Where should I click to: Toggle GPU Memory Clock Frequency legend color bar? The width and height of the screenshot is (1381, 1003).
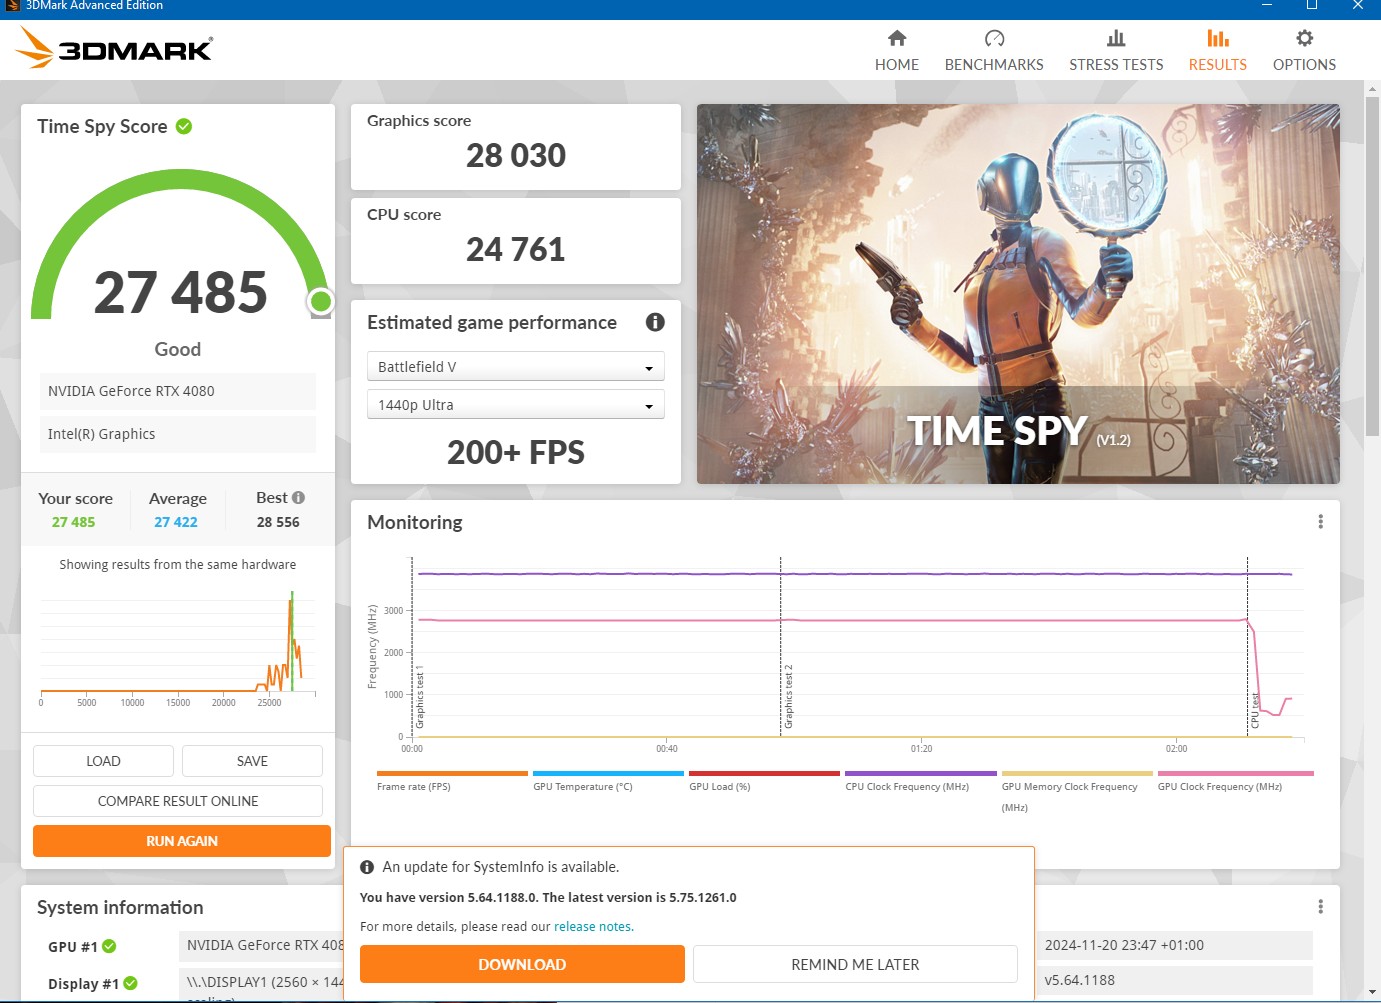click(1077, 773)
